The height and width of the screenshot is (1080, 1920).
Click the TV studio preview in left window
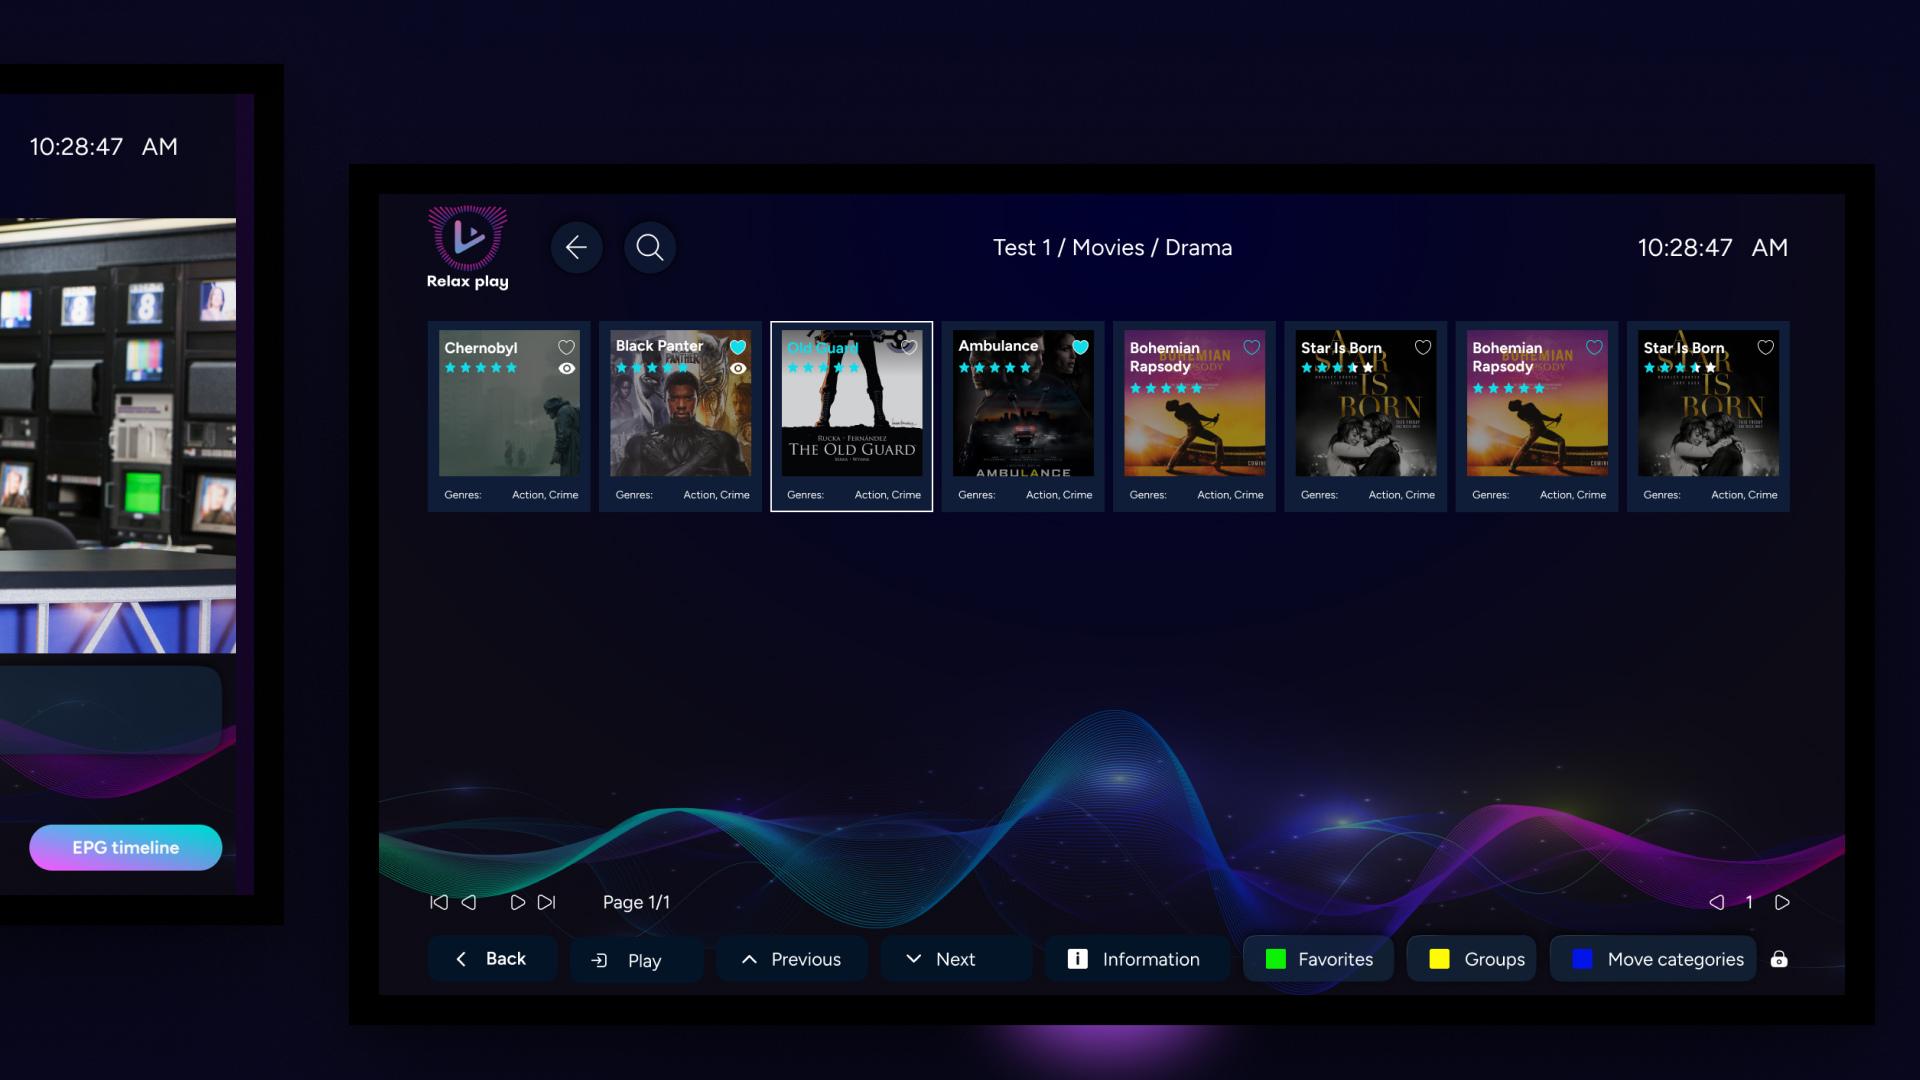point(118,436)
